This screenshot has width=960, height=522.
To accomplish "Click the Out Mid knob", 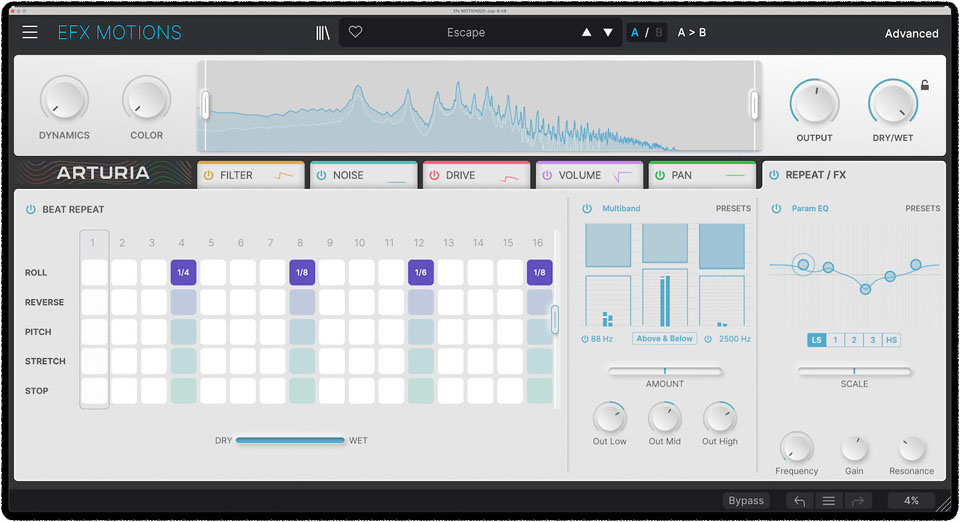I will (x=664, y=419).
